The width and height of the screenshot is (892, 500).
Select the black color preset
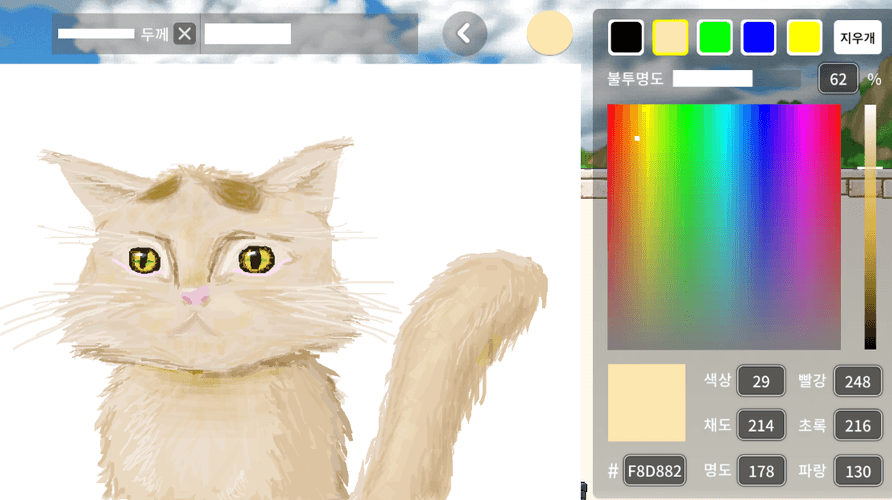point(626,38)
